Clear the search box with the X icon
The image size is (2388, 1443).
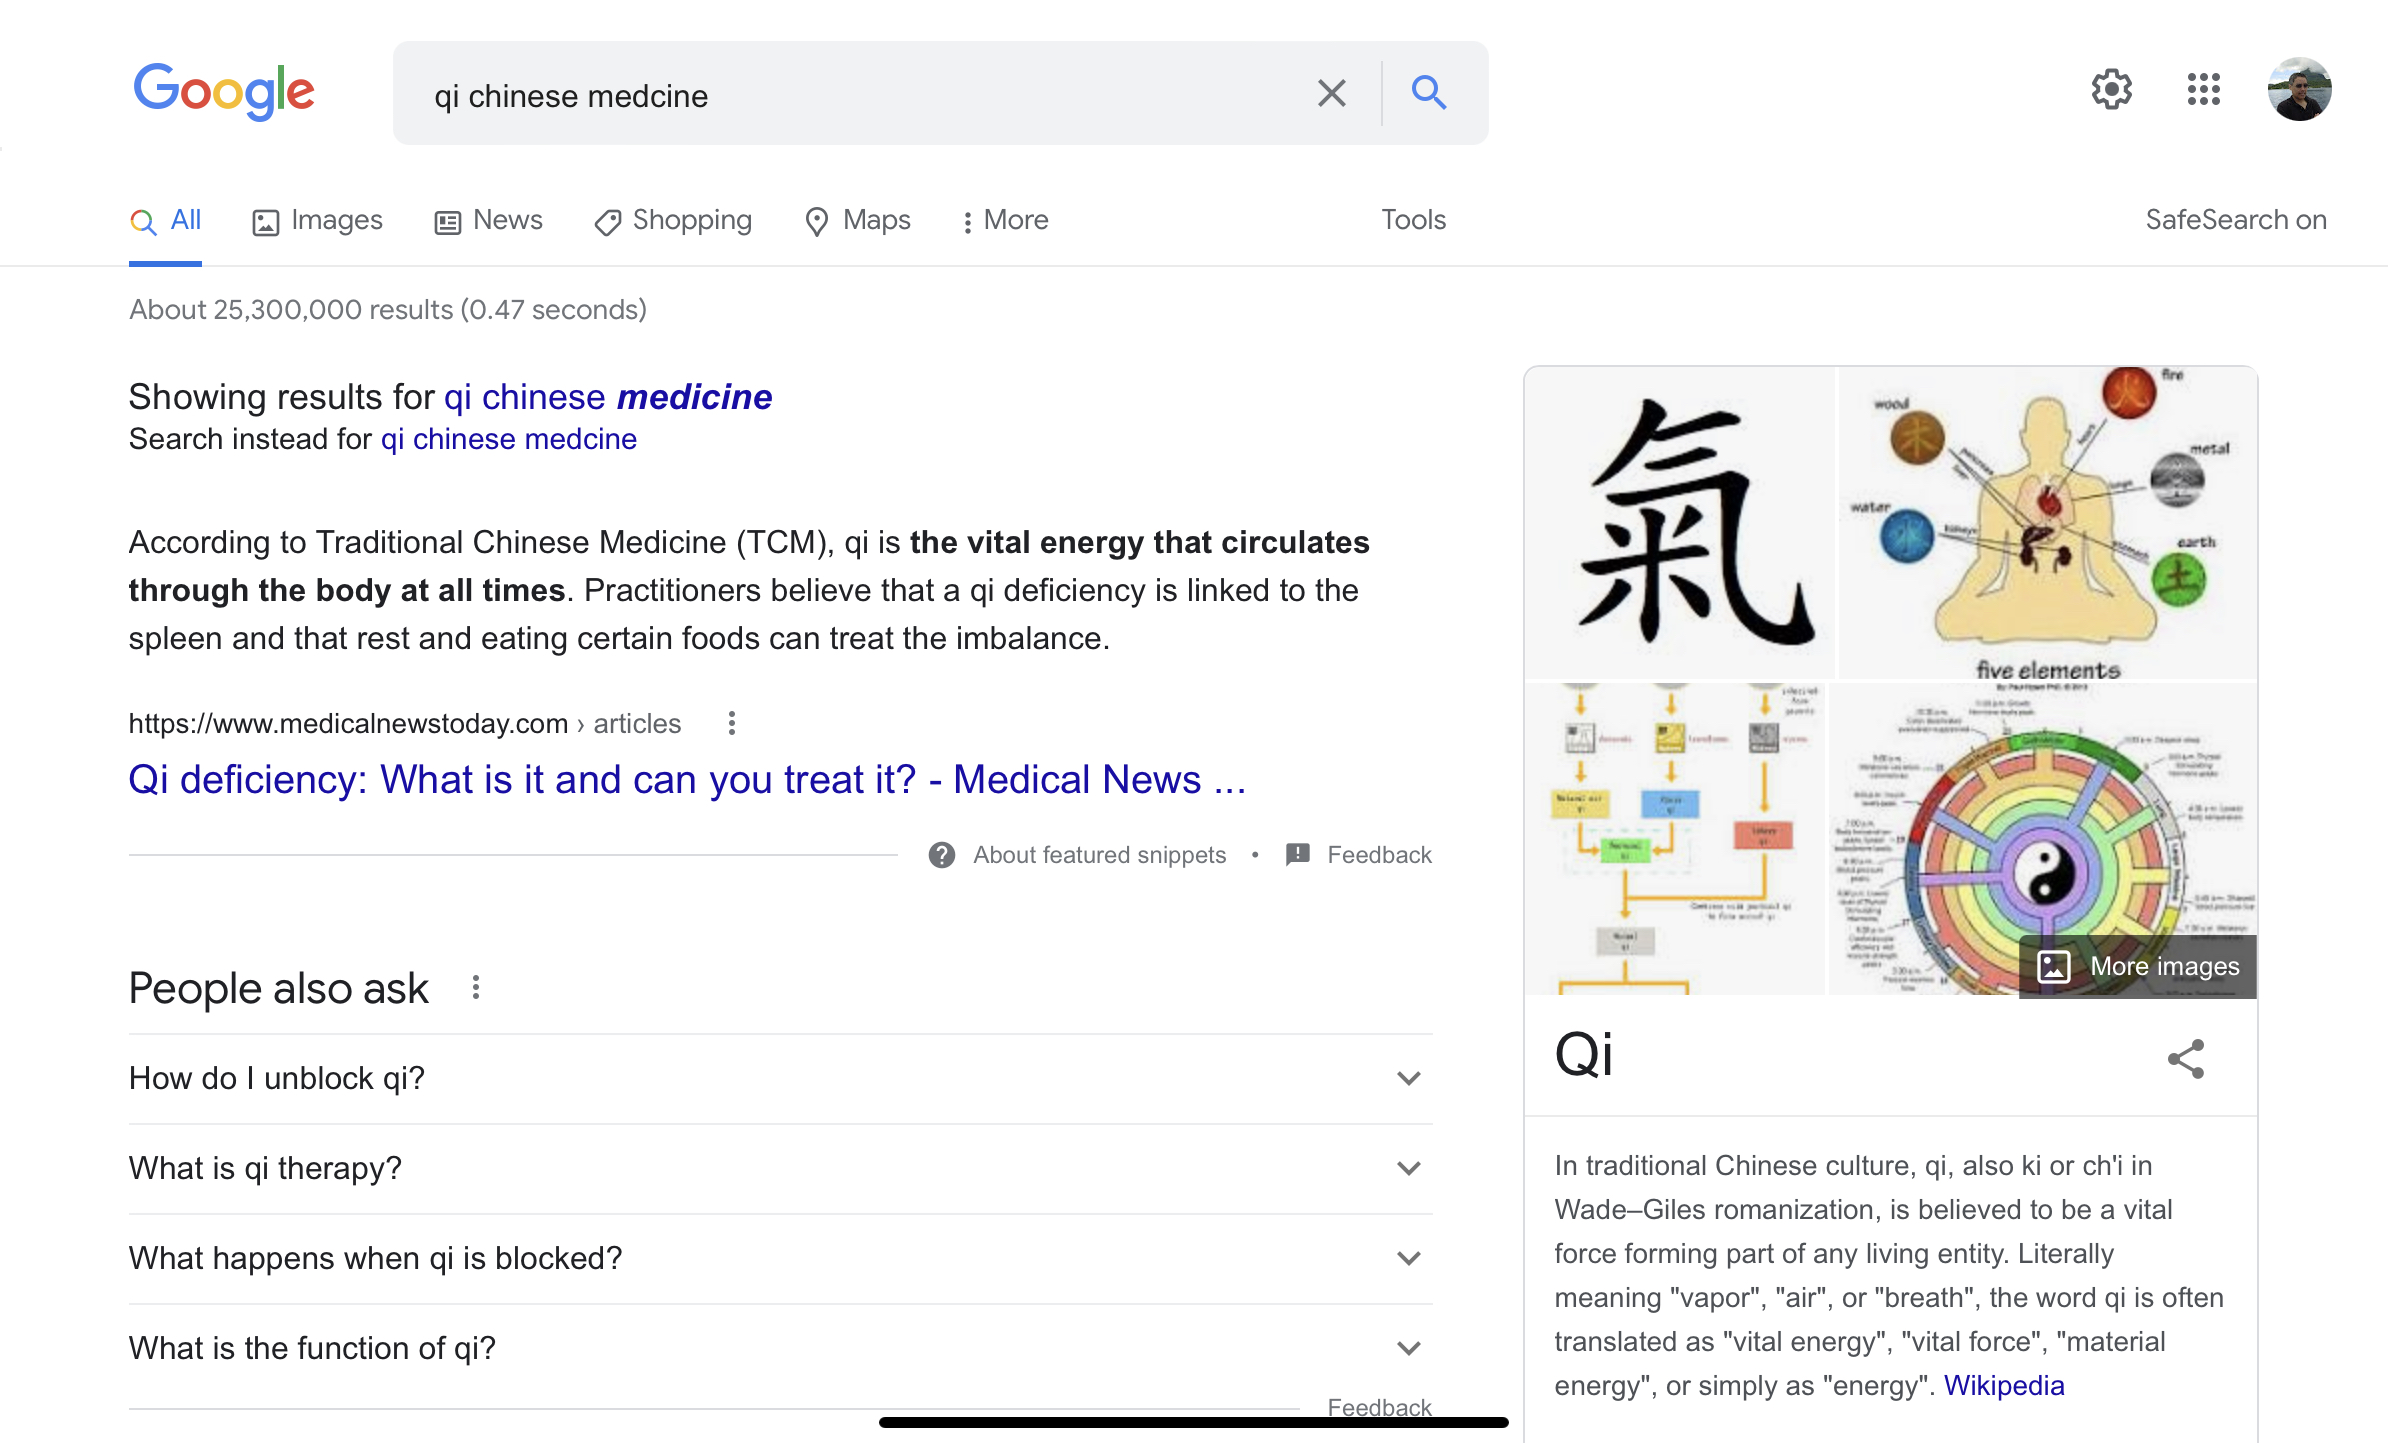(x=1331, y=94)
